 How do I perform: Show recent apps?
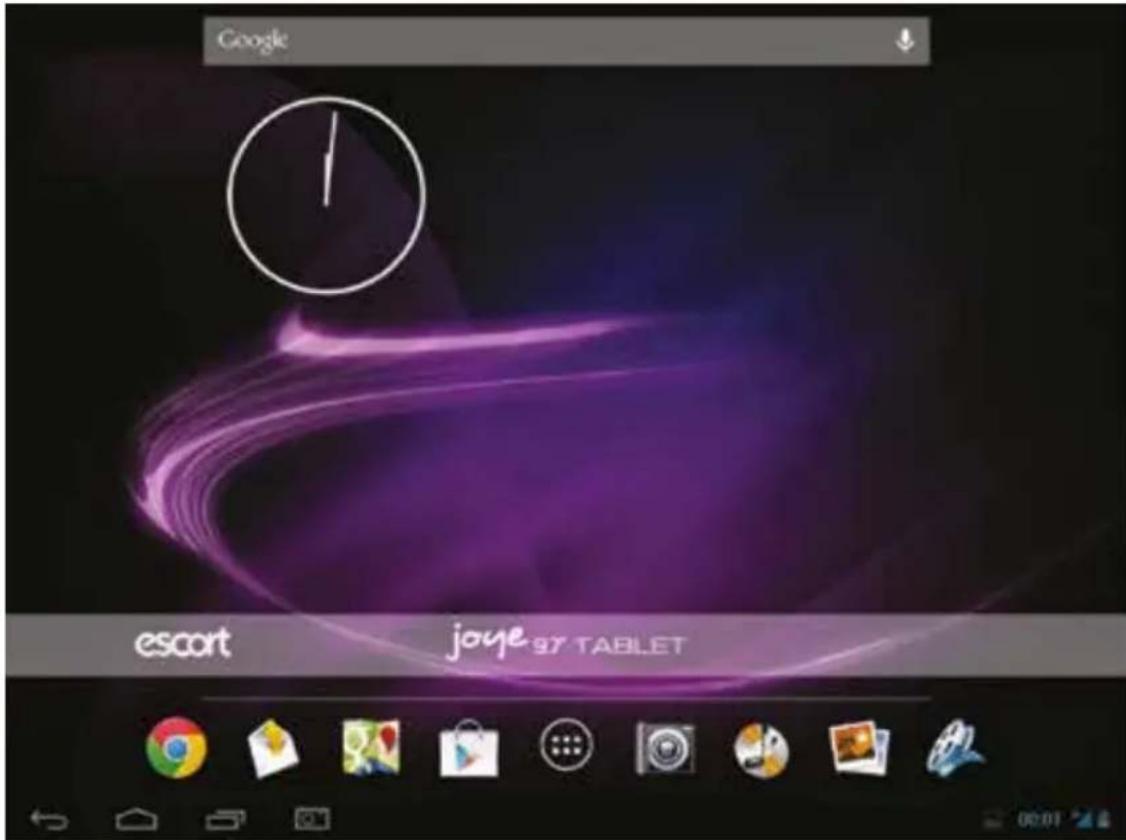point(225,819)
